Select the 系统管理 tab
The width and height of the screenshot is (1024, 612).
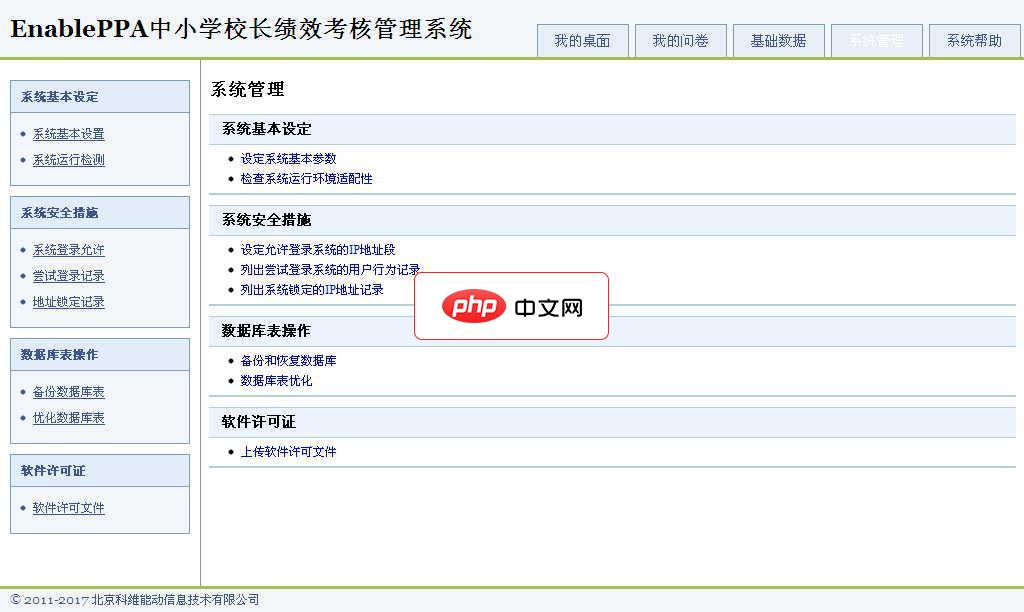(876, 40)
